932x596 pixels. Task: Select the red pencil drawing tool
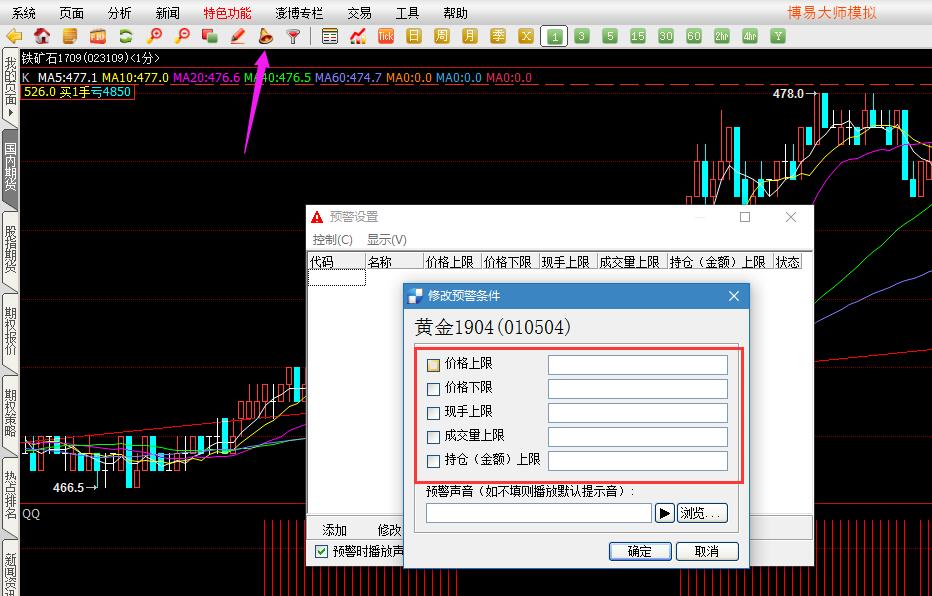pos(237,36)
